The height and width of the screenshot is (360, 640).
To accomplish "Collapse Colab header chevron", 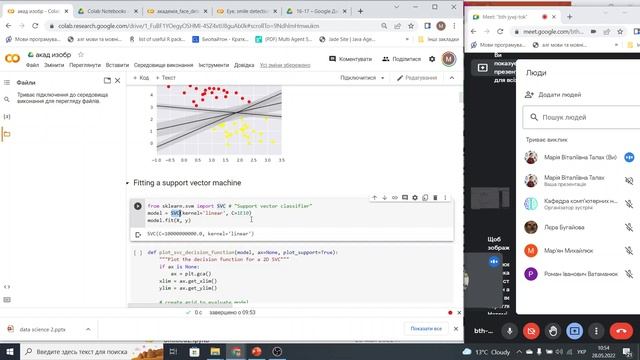I will (451, 78).
